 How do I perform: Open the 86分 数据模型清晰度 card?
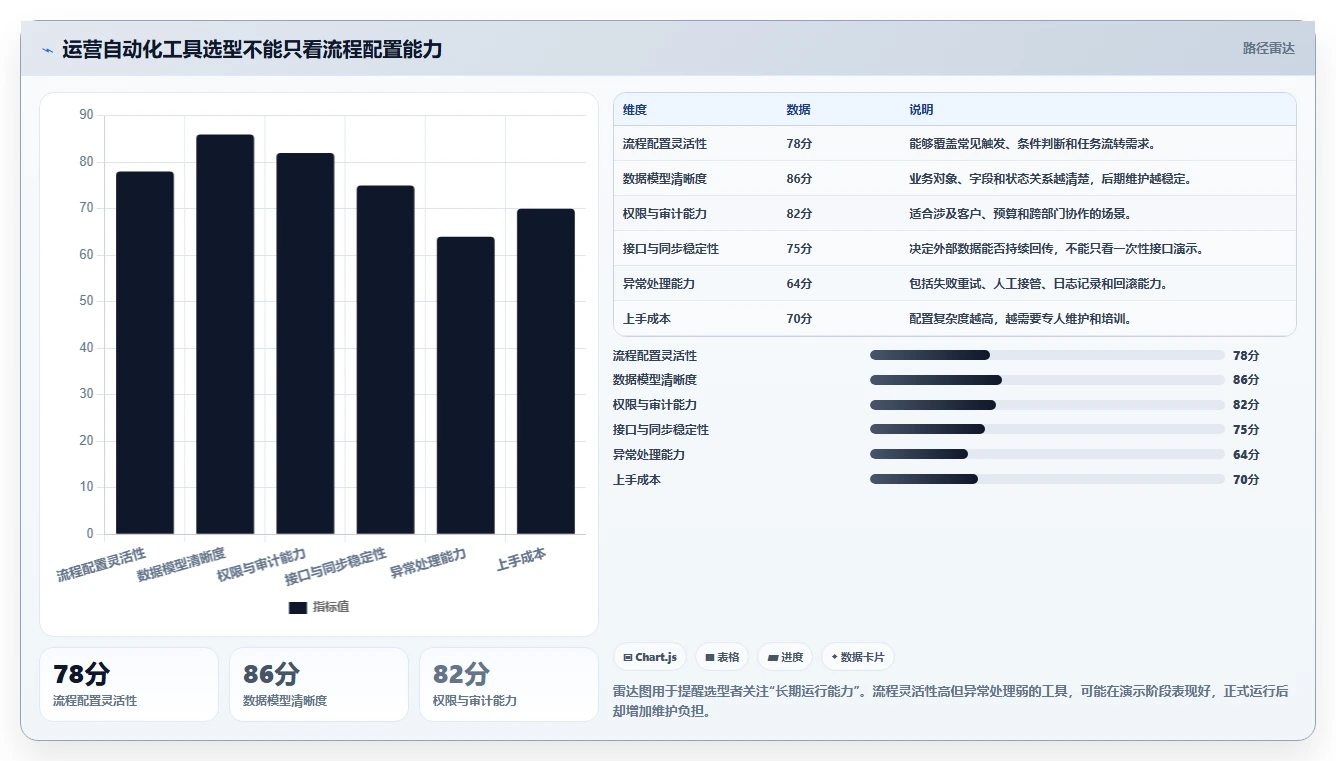coord(319,684)
